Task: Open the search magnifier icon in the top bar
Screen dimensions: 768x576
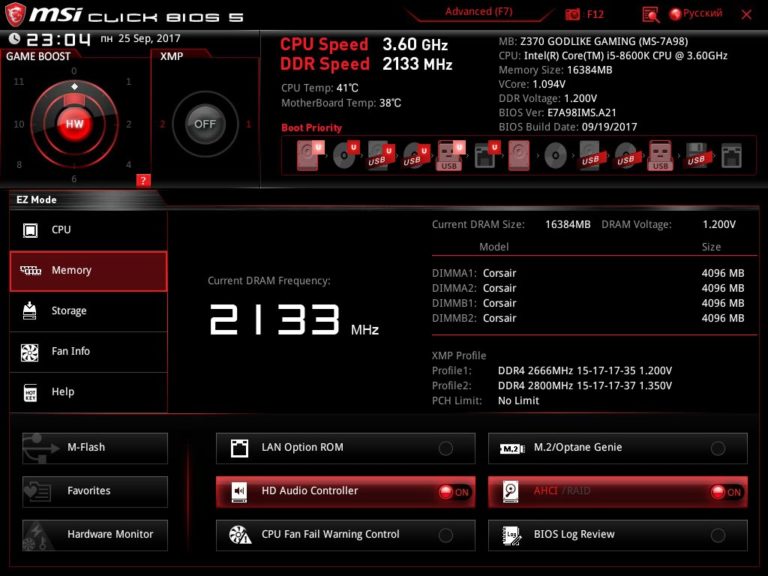Action: [x=650, y=15]
